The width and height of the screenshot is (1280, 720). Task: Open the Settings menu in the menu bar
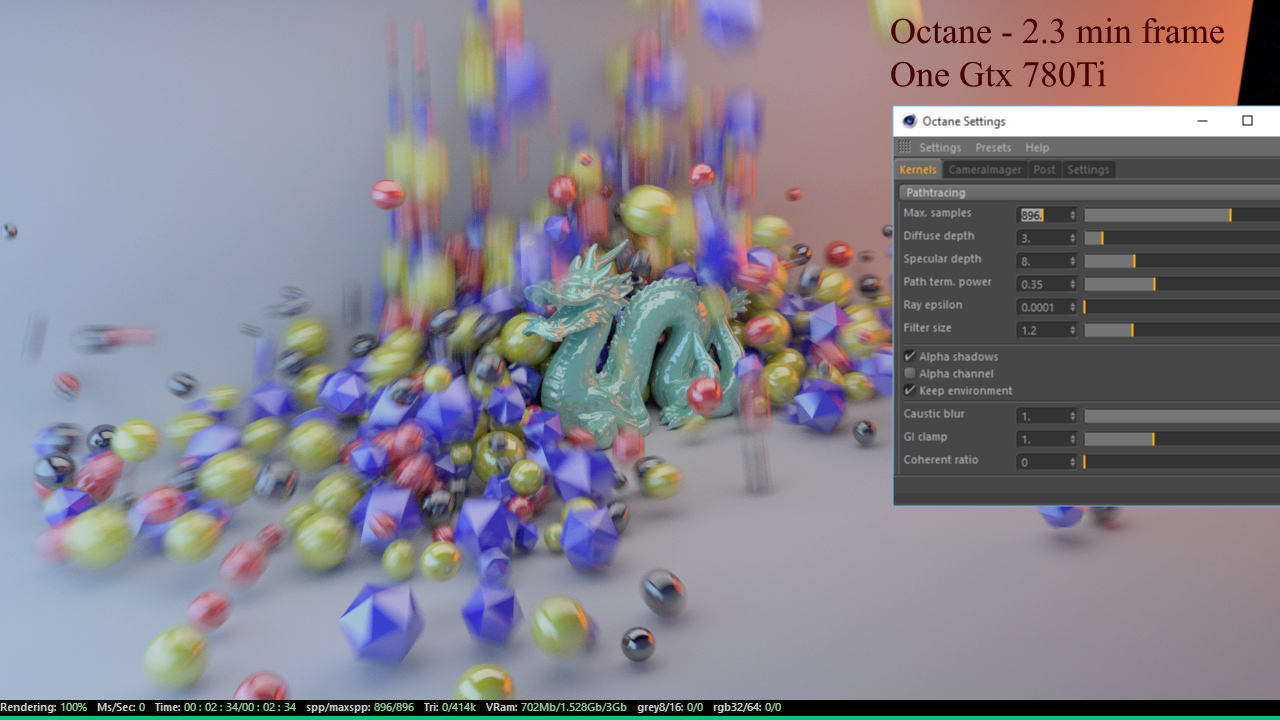click(x=940, y=148)
